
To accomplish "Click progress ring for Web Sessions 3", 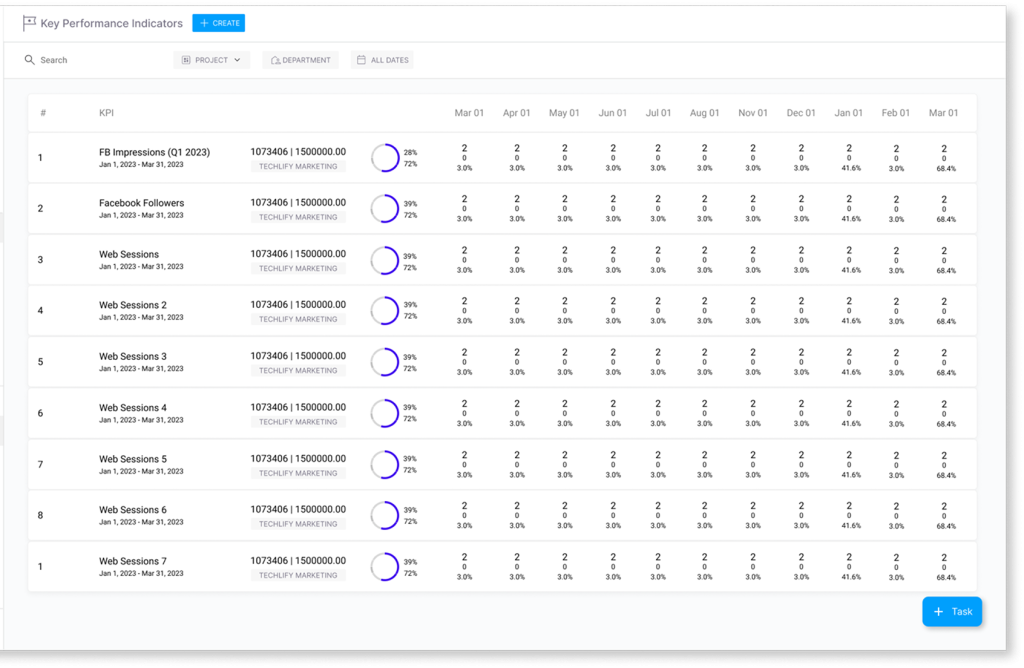I will coord(384,362).
